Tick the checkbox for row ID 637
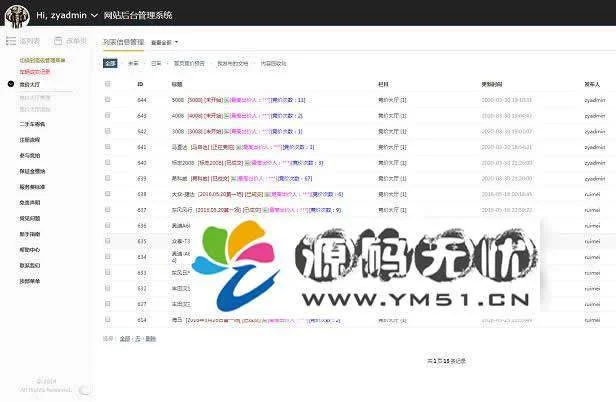 (x=108, y=210)
